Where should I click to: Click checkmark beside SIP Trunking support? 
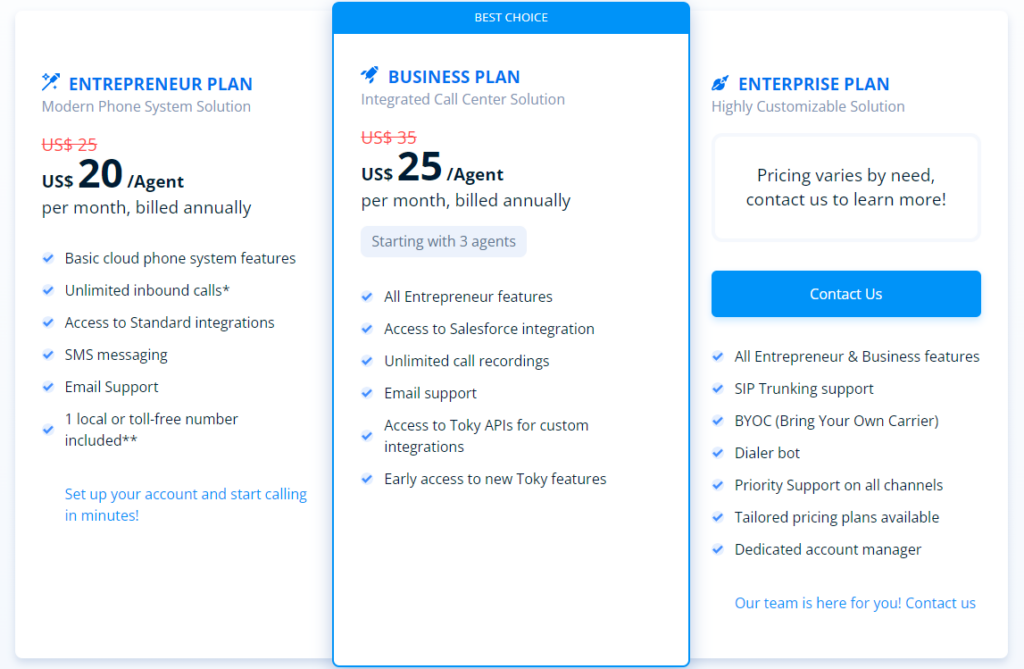click(717, 389)
